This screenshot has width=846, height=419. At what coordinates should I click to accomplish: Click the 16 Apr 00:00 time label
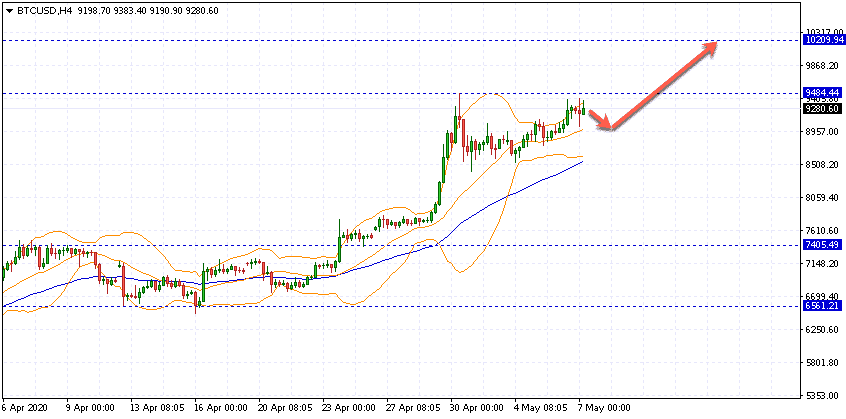click(x=221, y=407)
